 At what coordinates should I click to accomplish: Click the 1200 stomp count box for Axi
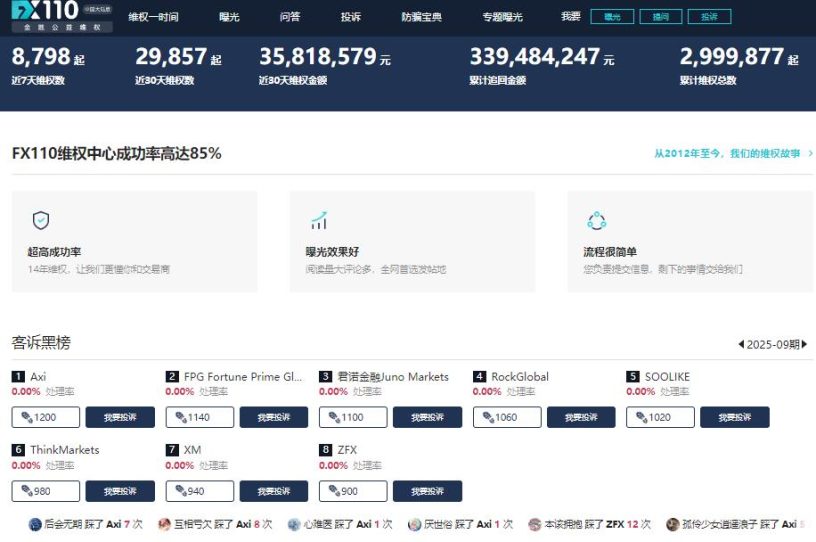[x=46, y=417]
